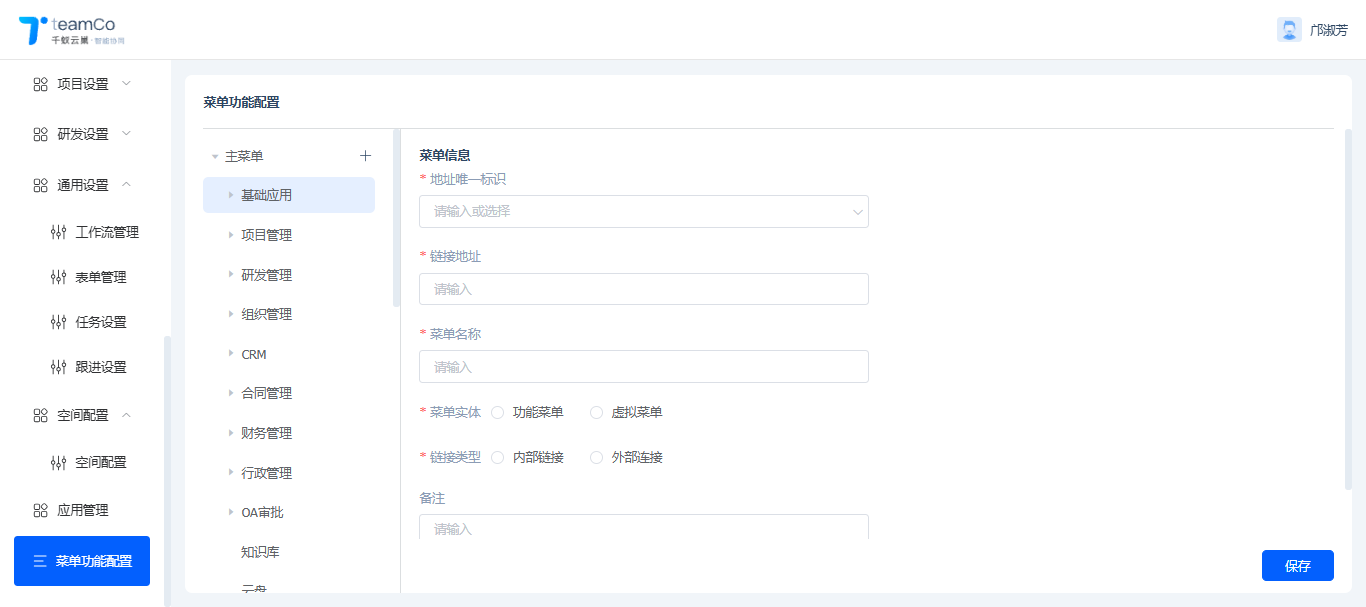Click the 项目设置 grid icon
Image resolution: width=1366 pixels, height=607 pixels.
(x=40, y=84)
